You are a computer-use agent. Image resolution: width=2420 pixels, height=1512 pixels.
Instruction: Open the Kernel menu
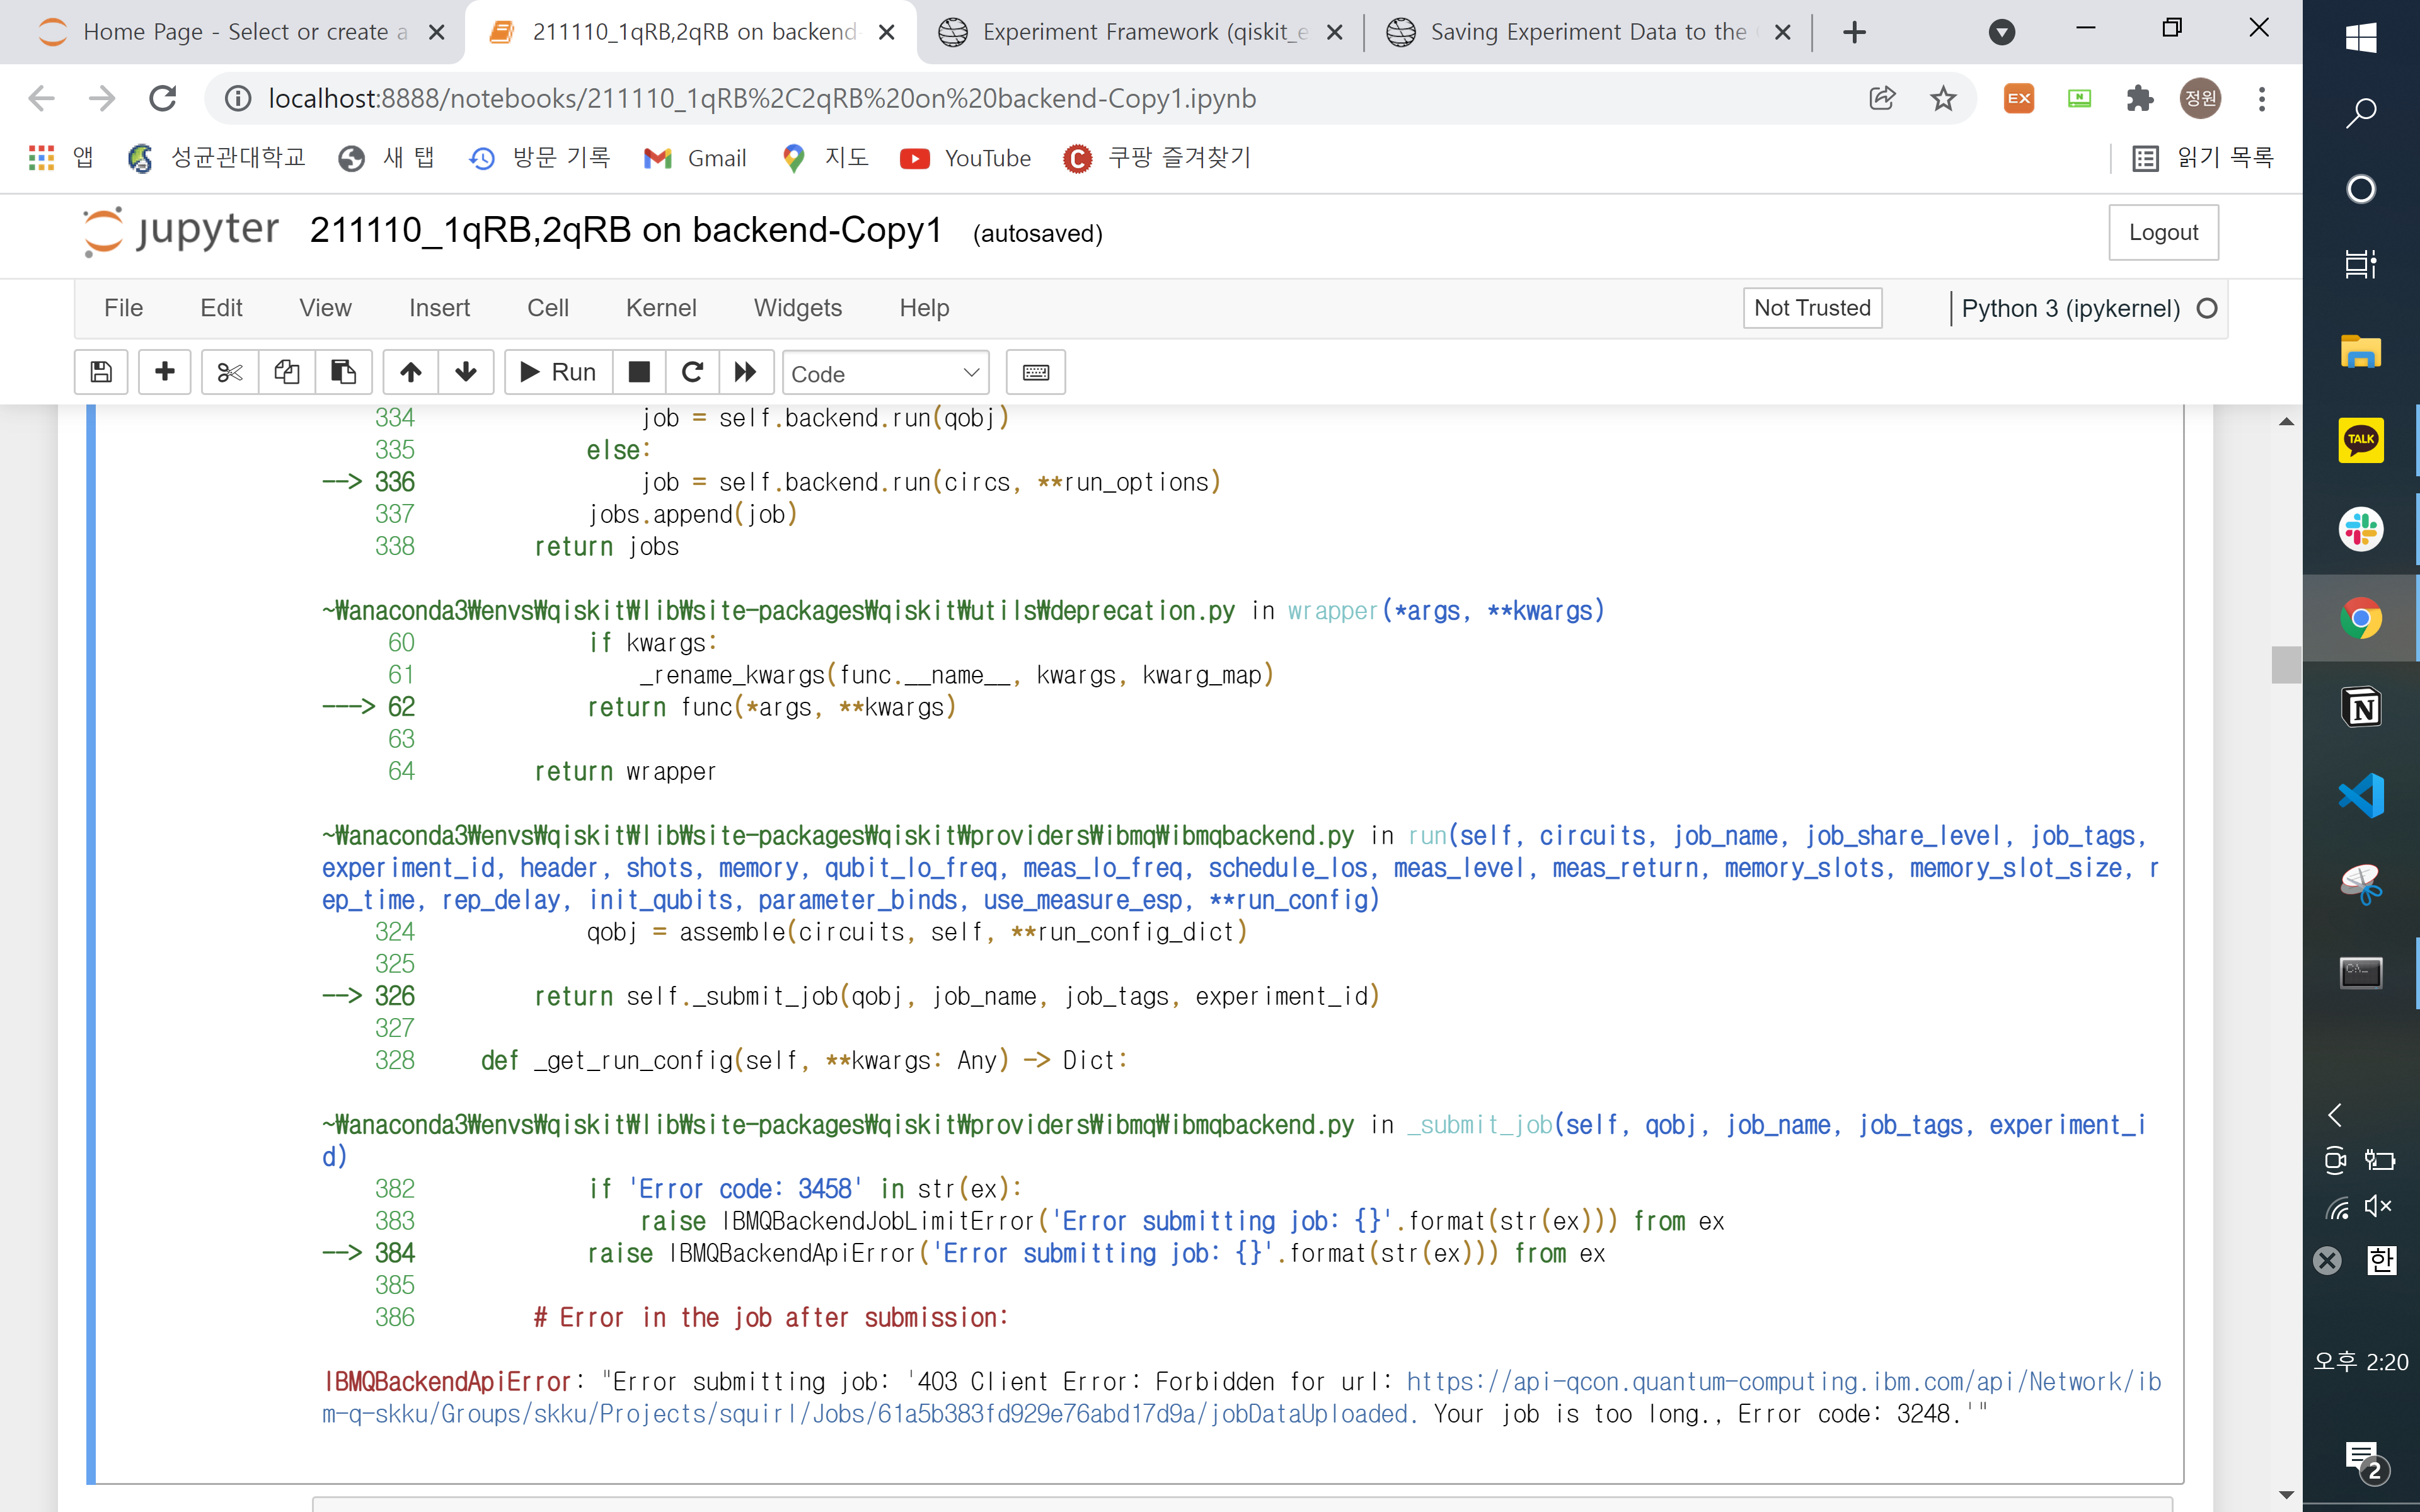pyautogui.click(x=661, y=307)
